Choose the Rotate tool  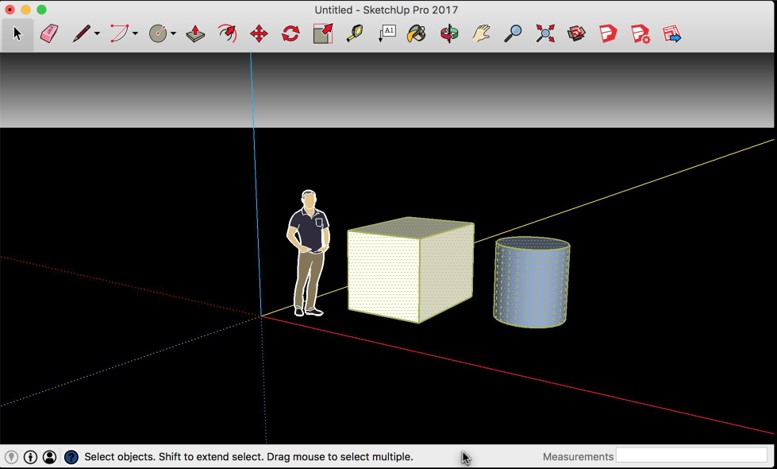[x=290, y=34]
